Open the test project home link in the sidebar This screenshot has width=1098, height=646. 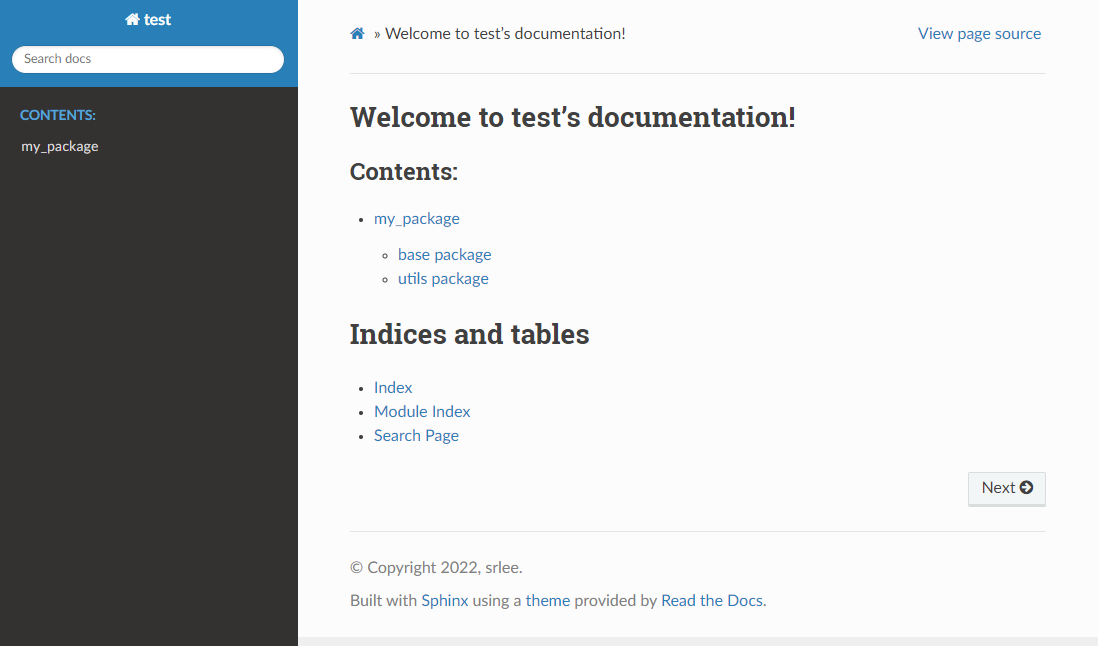[148, 20]
